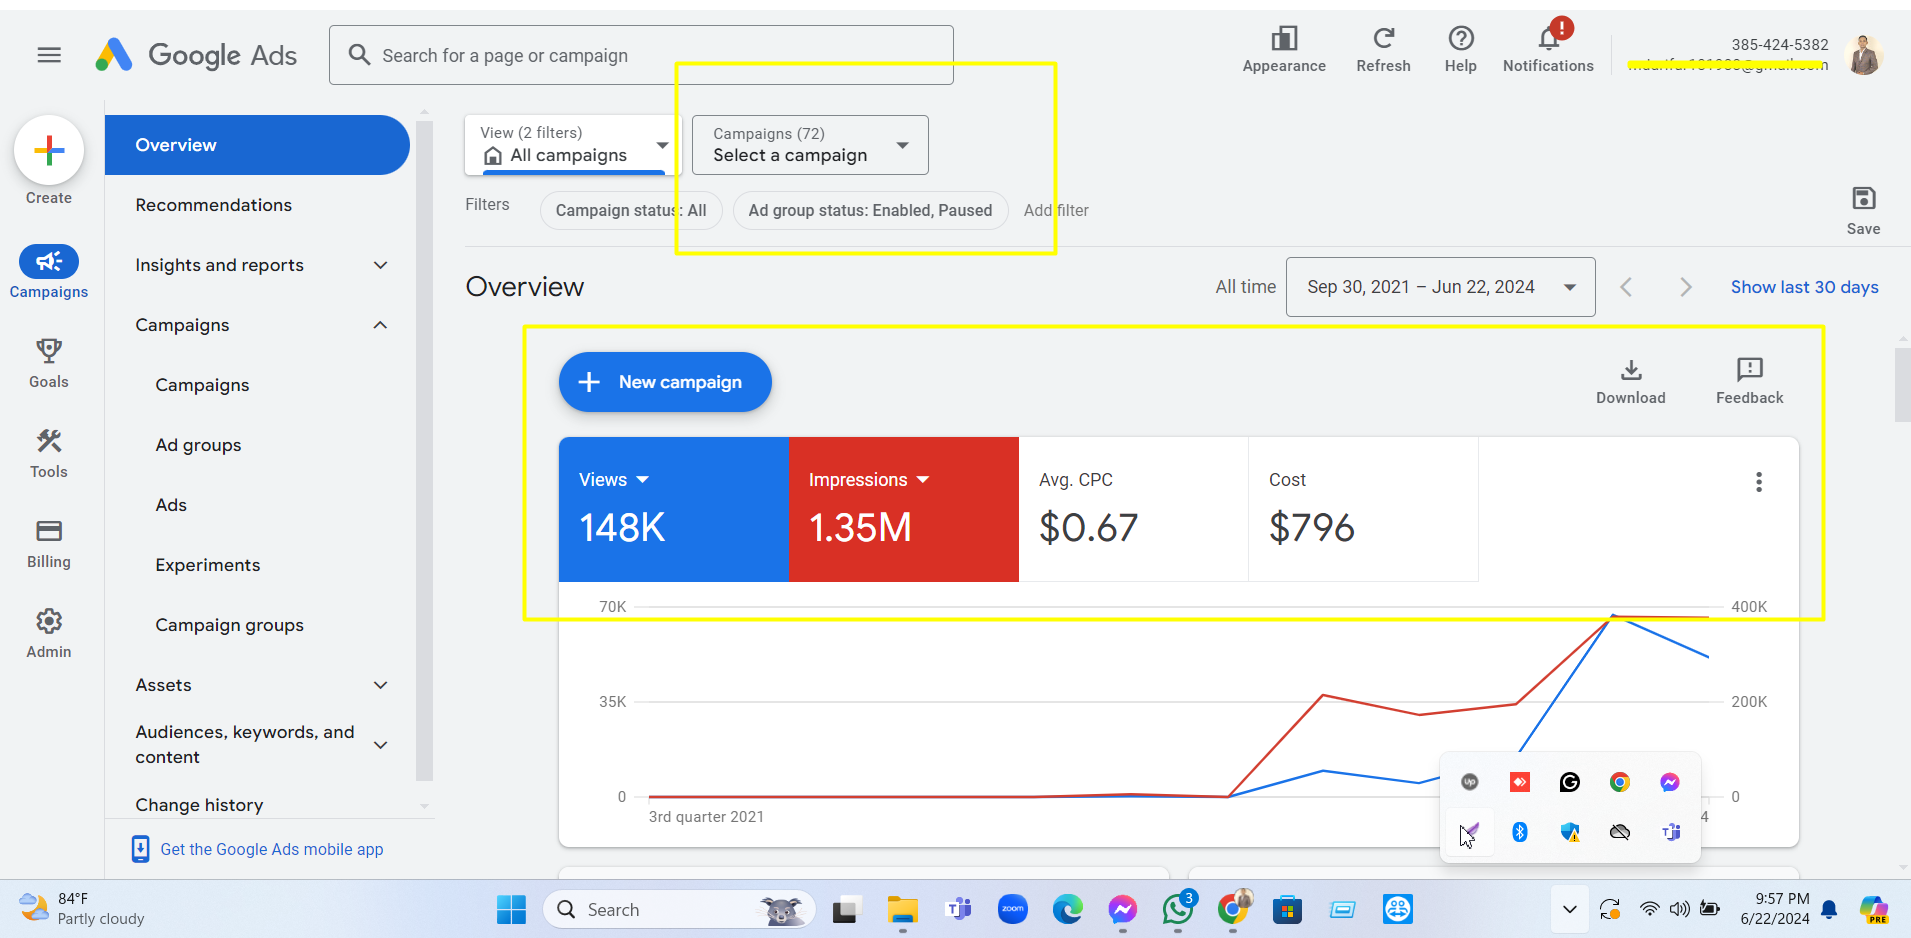Open the Campaigns sub-item

coord(202,385)
